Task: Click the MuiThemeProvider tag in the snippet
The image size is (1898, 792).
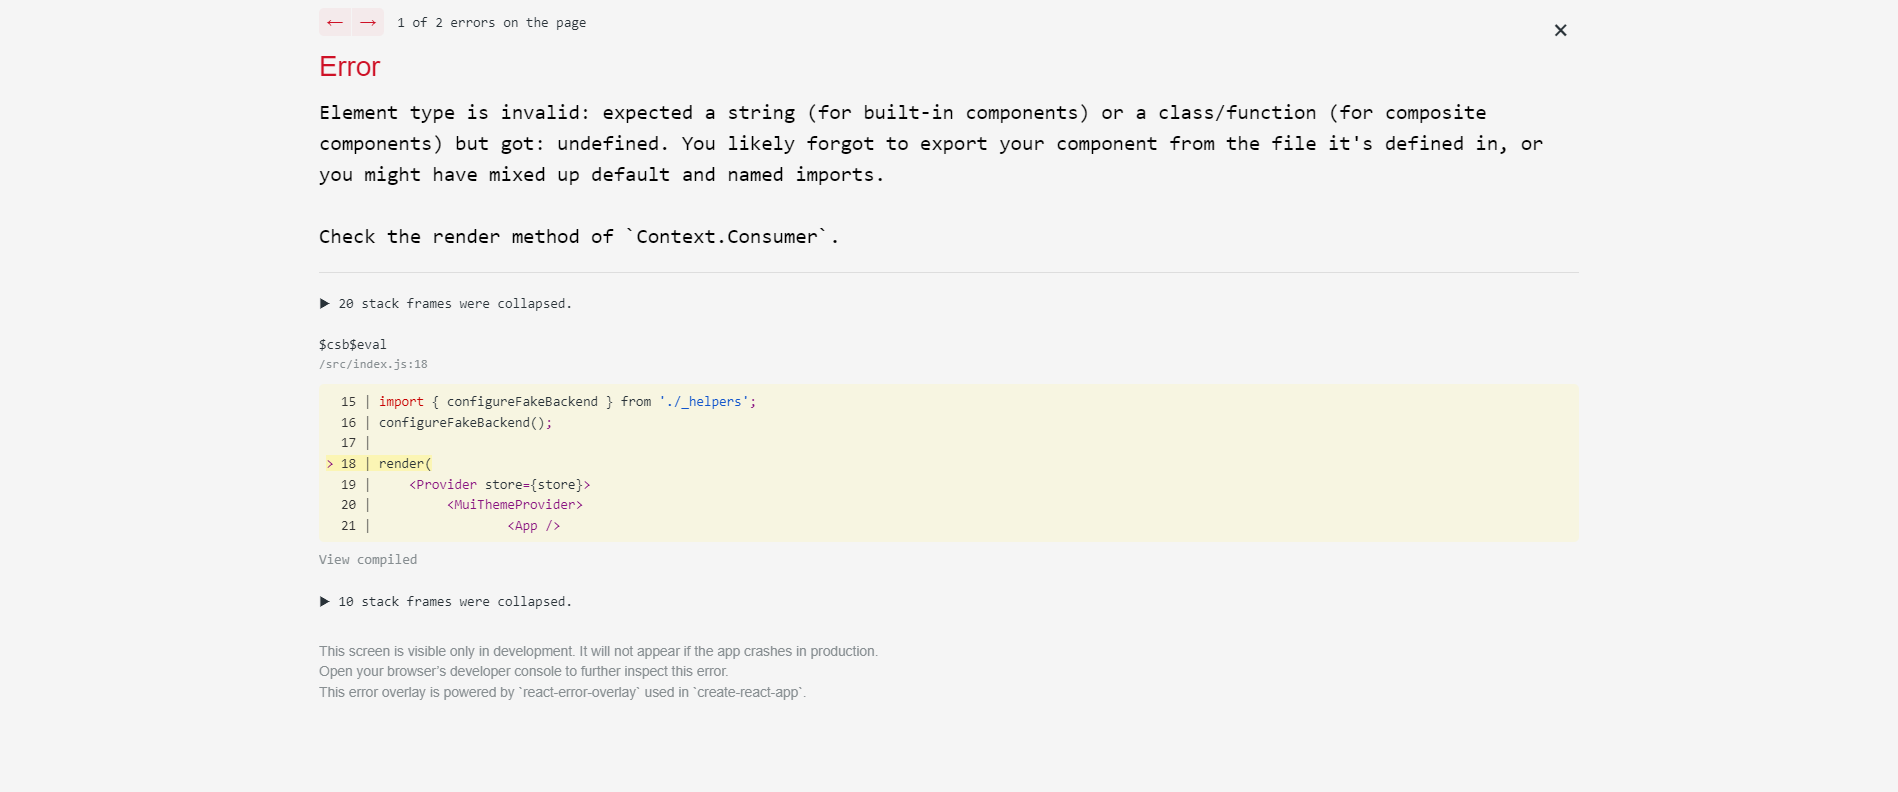Action: click(515, 505)
